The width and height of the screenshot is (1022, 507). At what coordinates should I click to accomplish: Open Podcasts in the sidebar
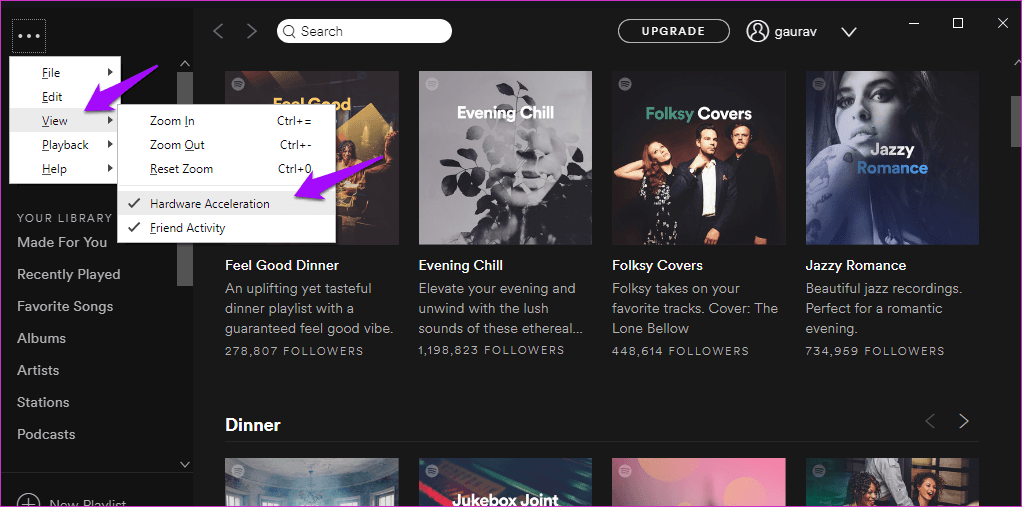46,434
